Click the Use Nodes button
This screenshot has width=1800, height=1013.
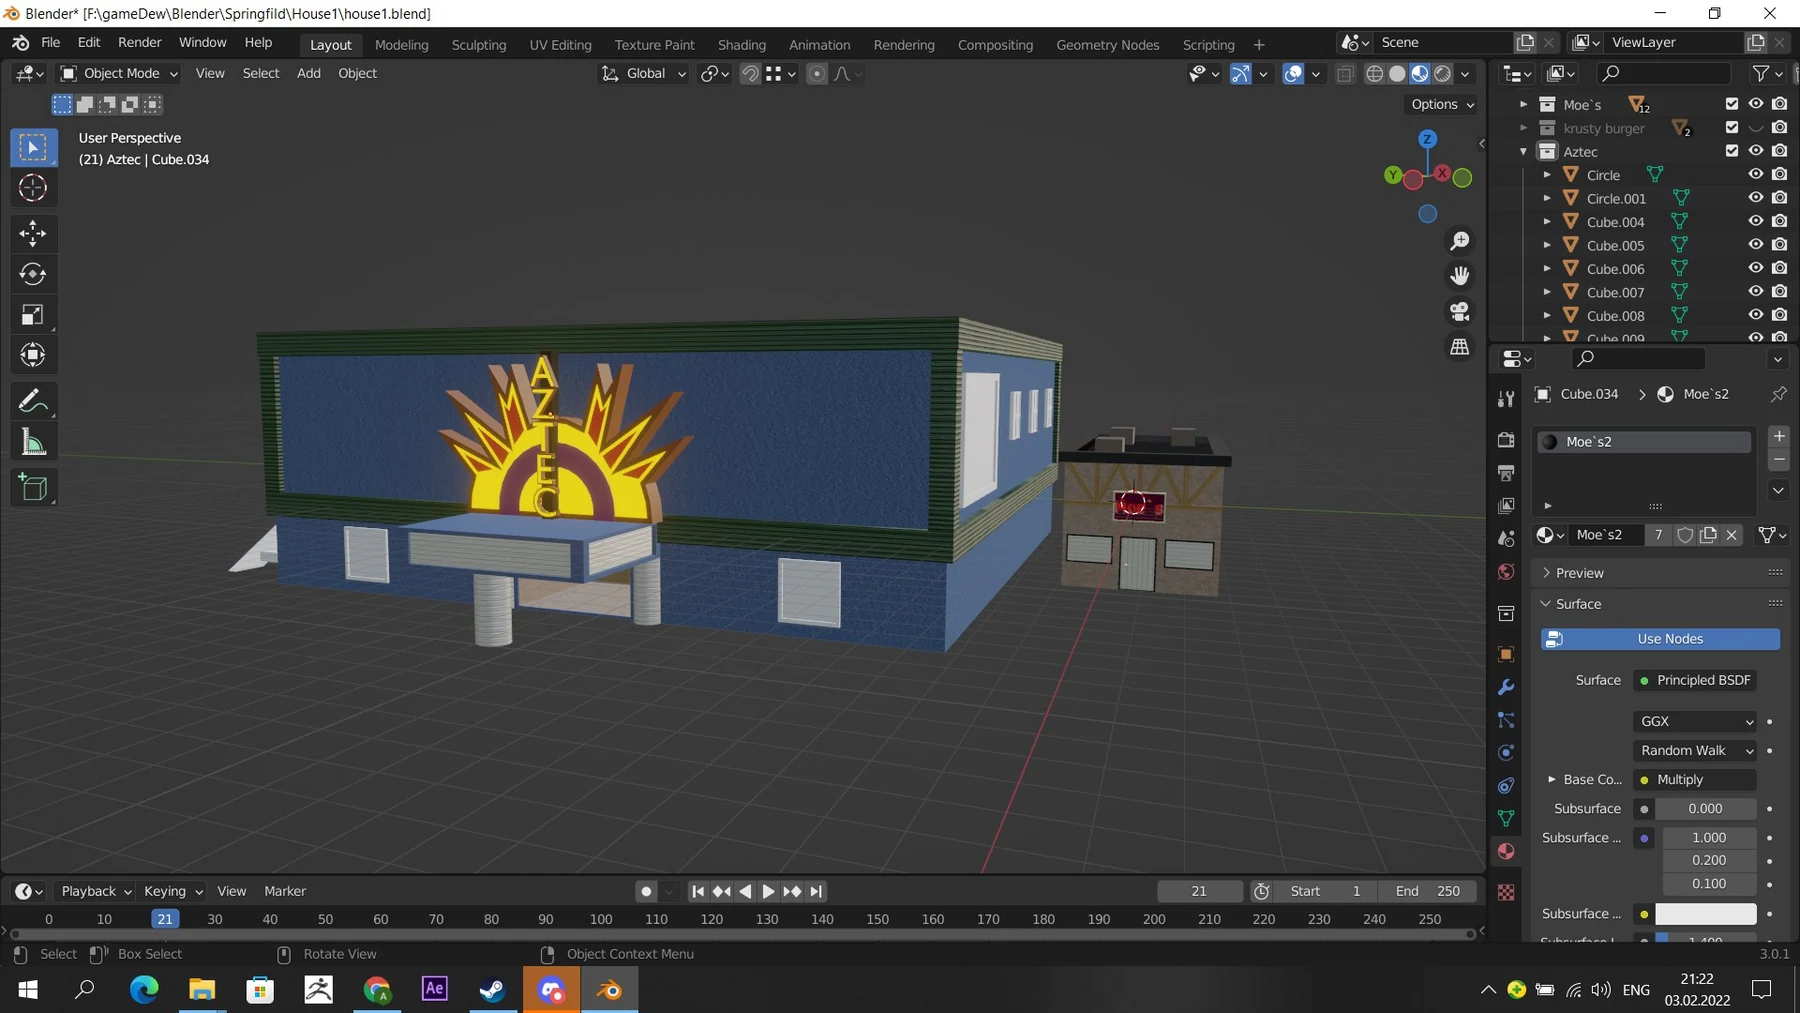coord(1660,639)
